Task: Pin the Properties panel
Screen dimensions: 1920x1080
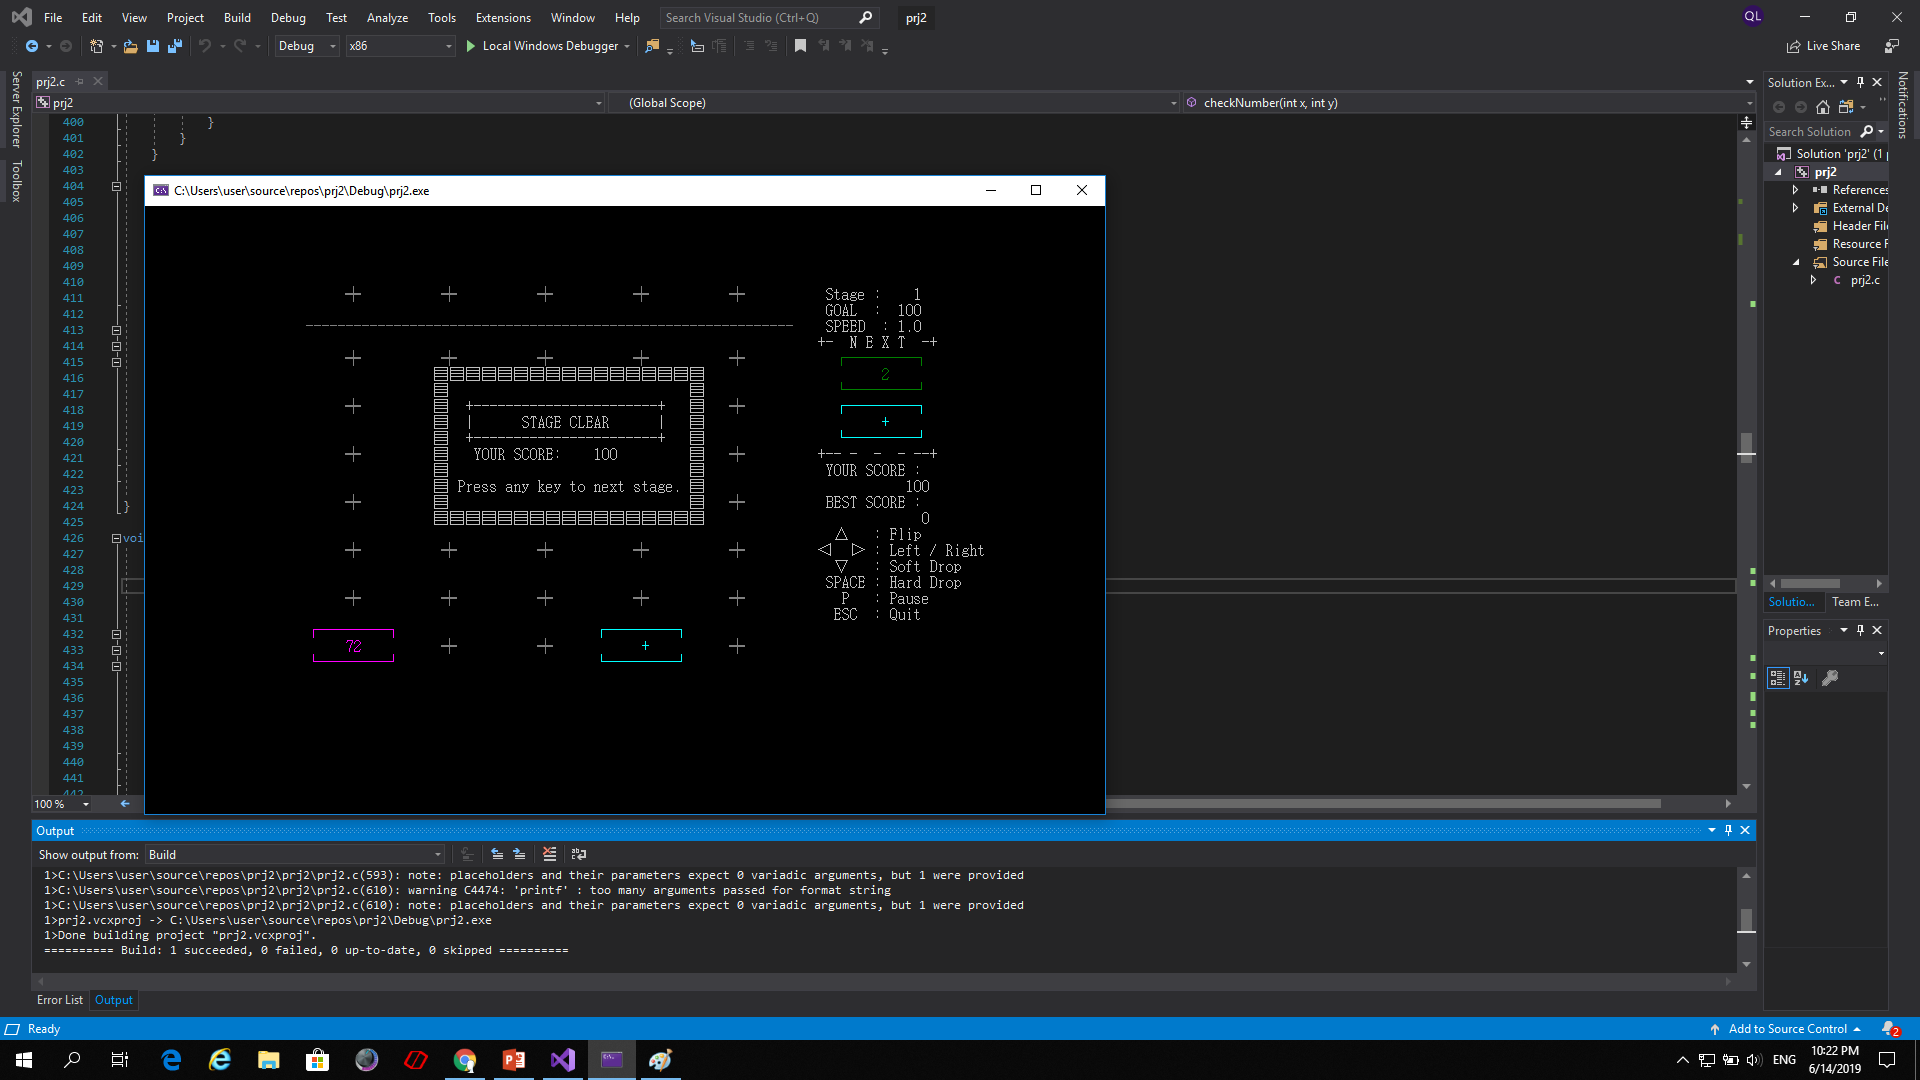Action: [x=1860, y=630]
